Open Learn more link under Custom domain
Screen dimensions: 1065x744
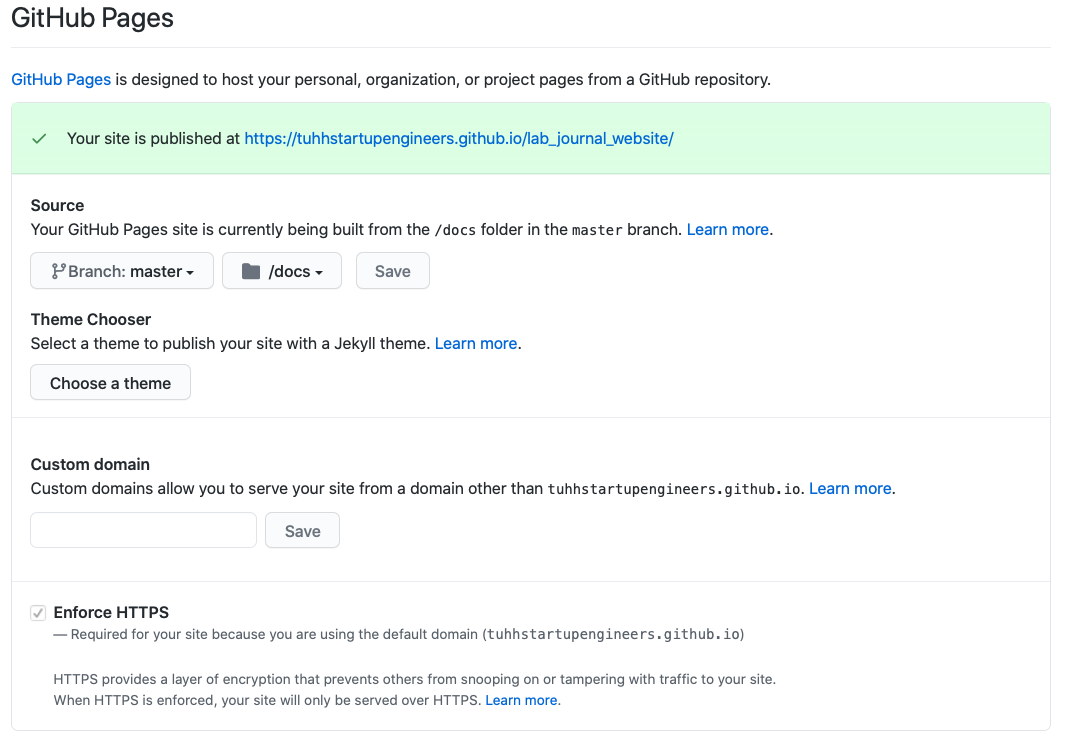pos(850,489)
